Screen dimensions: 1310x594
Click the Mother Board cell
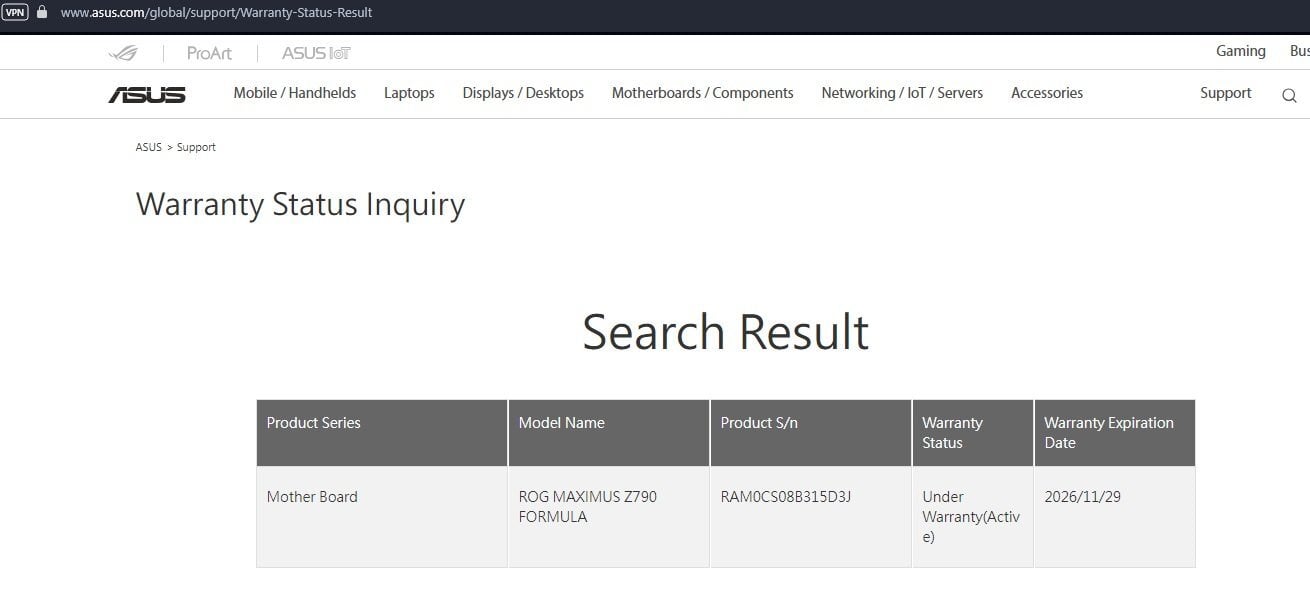coord(382,517)
